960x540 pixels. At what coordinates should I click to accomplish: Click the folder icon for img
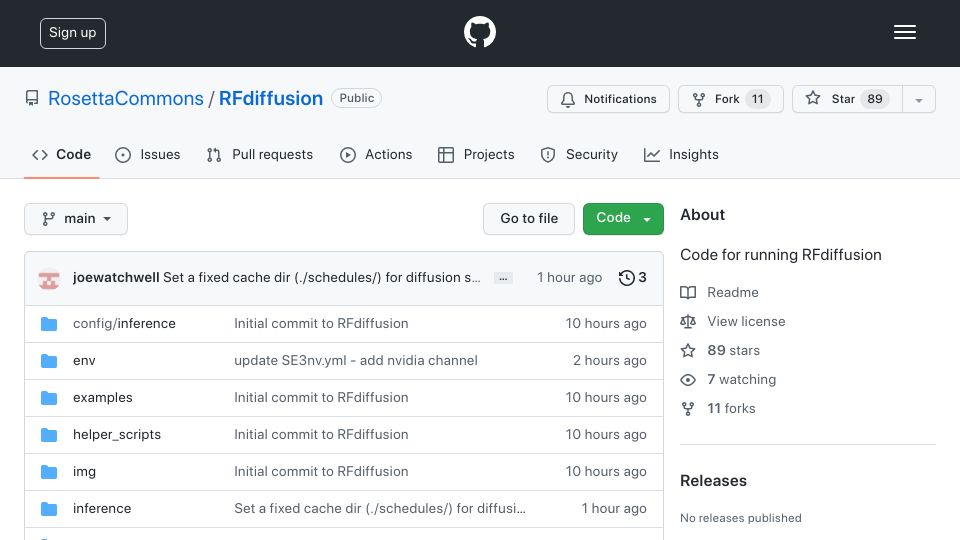(x=49, y=472)
